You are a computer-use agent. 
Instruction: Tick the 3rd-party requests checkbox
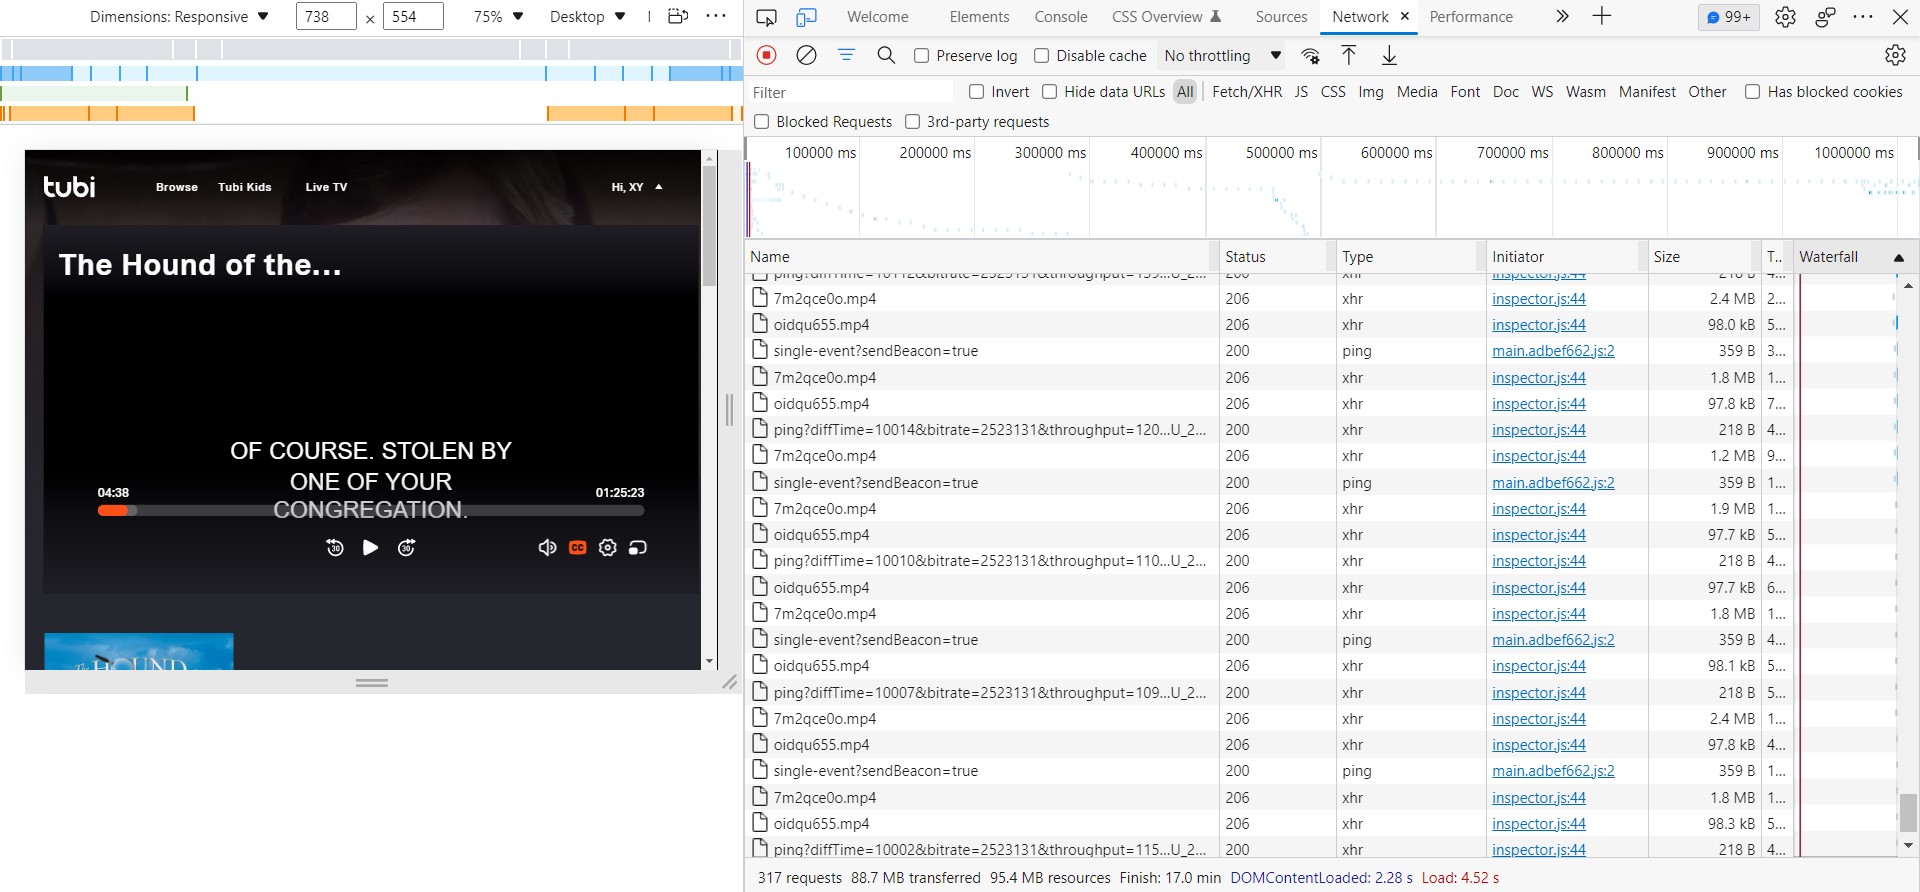pyautogui.click(x=913, y=122)
